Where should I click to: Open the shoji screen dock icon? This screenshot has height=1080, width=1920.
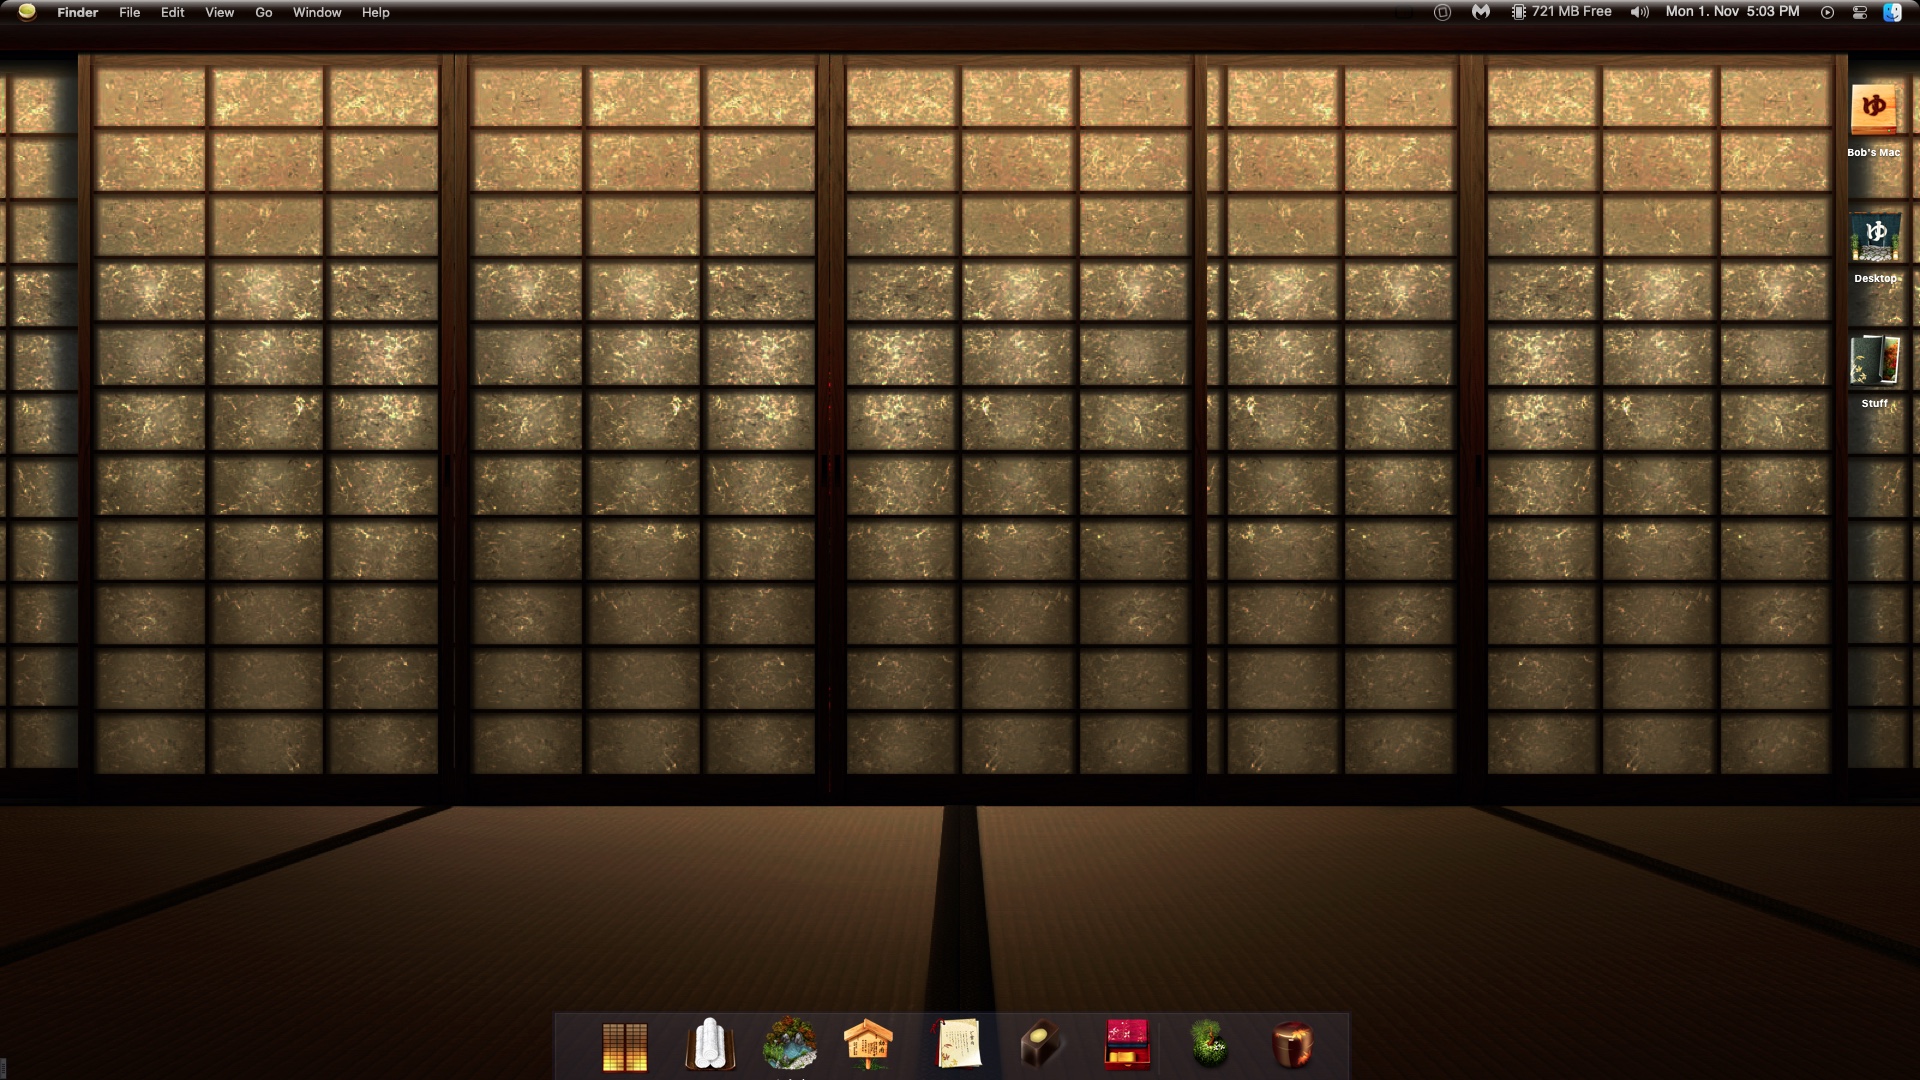(625, 1046)
